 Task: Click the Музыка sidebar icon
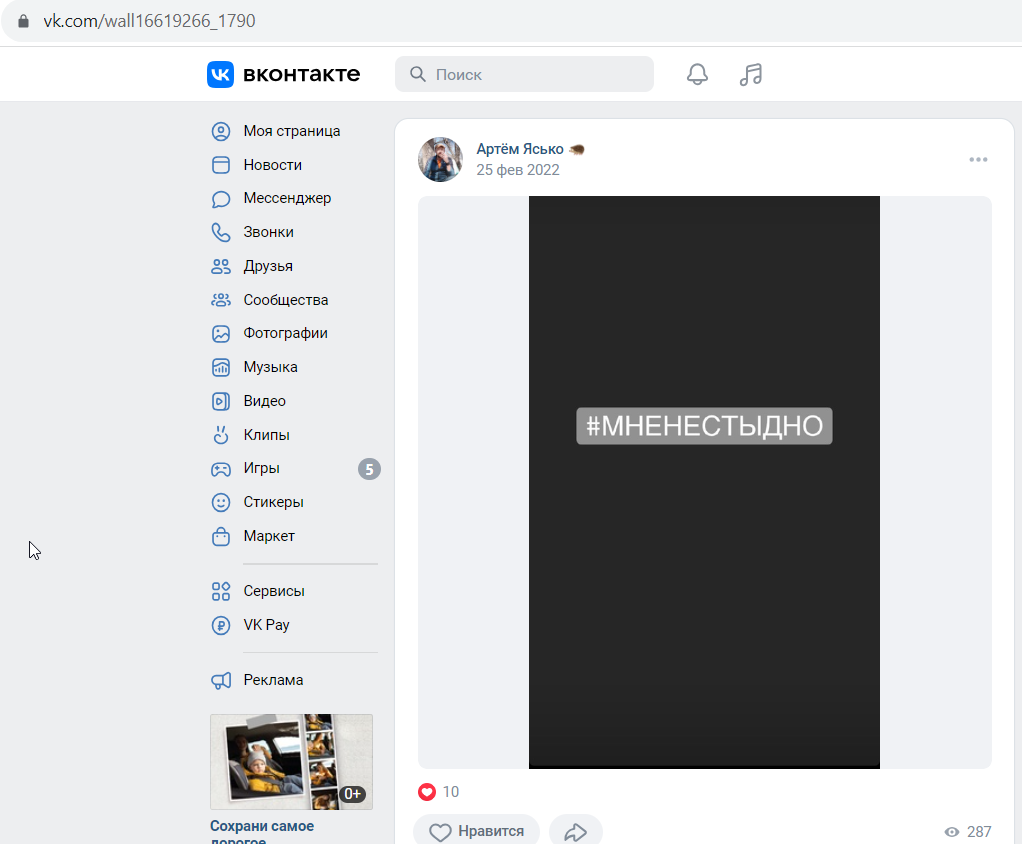221,368
